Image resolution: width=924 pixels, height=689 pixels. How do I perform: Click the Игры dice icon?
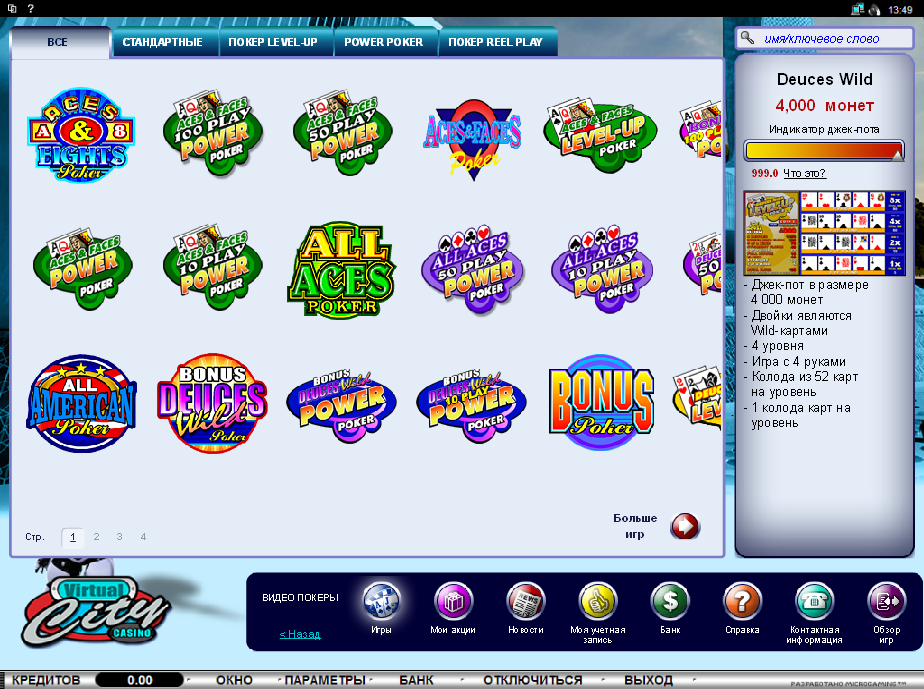[381, 602]
